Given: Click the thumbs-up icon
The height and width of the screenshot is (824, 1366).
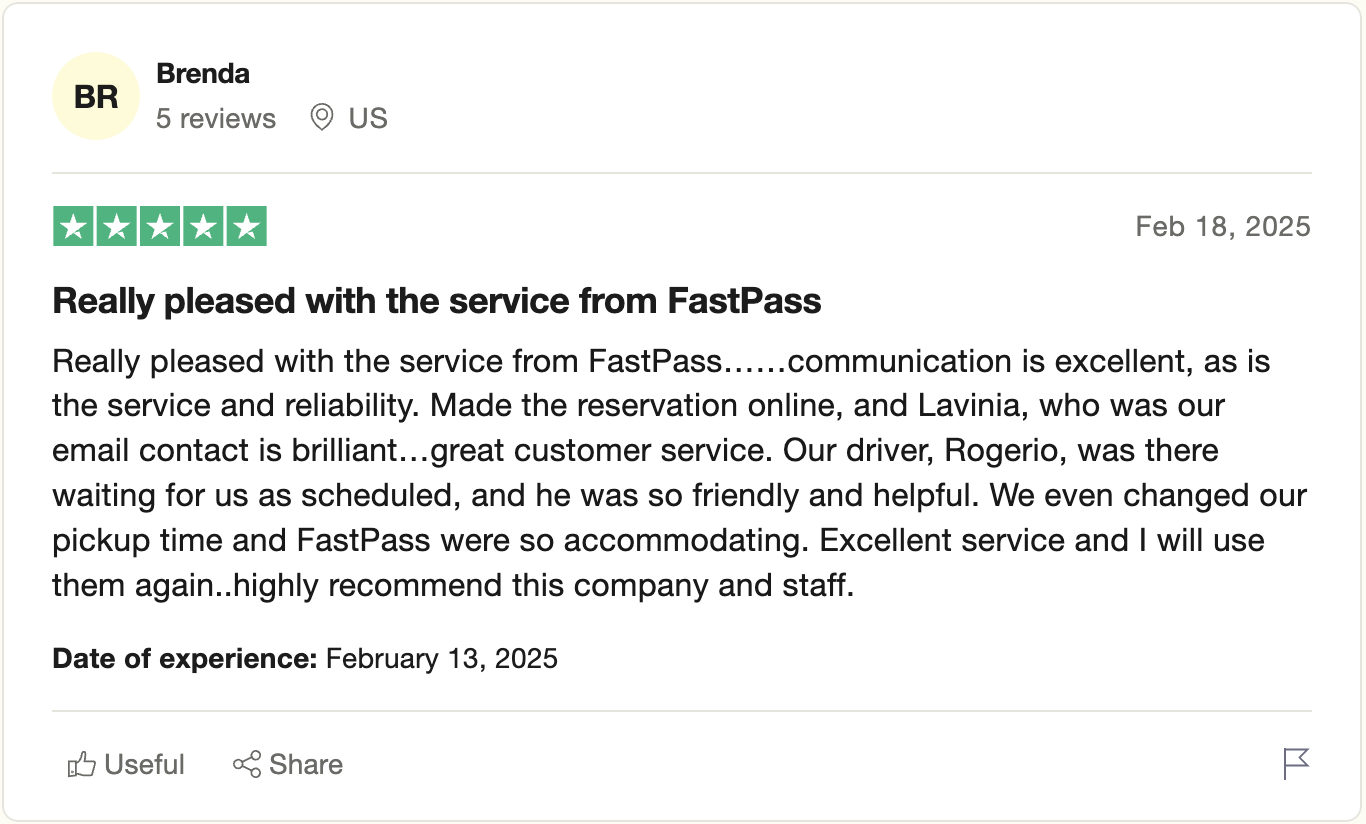Looking at the screenshot, I should pyautogui.click(x=81, y=765).
